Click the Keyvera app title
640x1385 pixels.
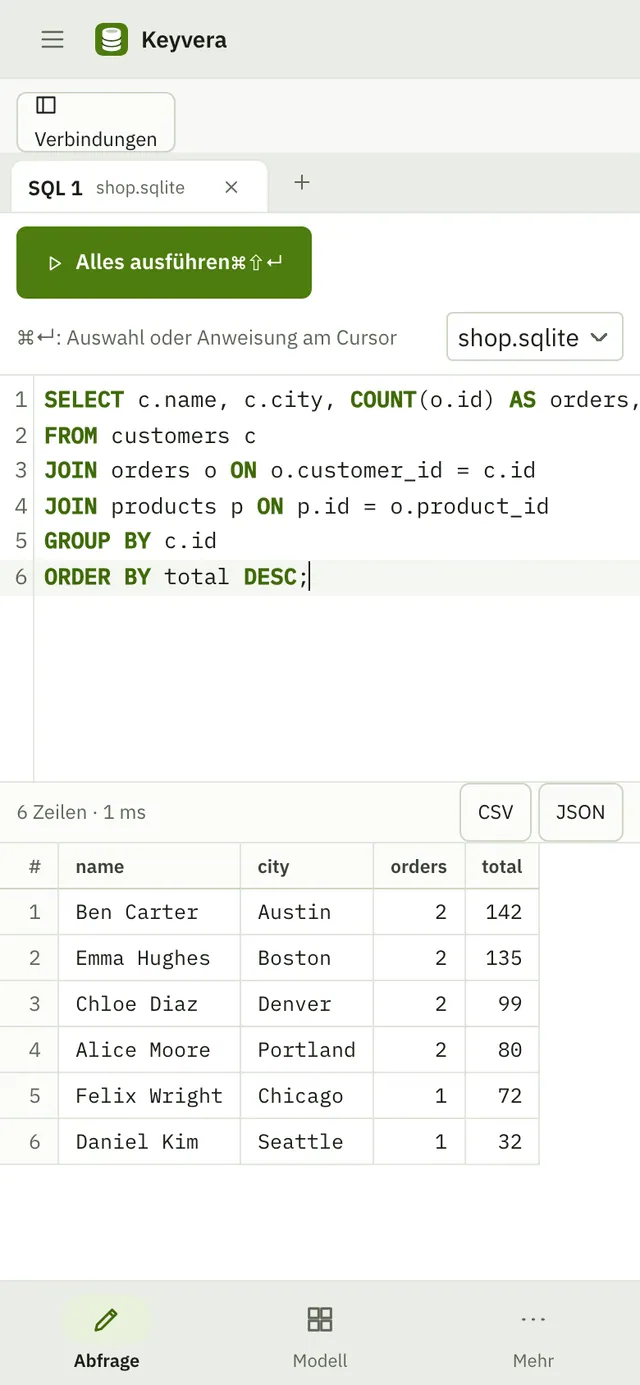(184, 40)
